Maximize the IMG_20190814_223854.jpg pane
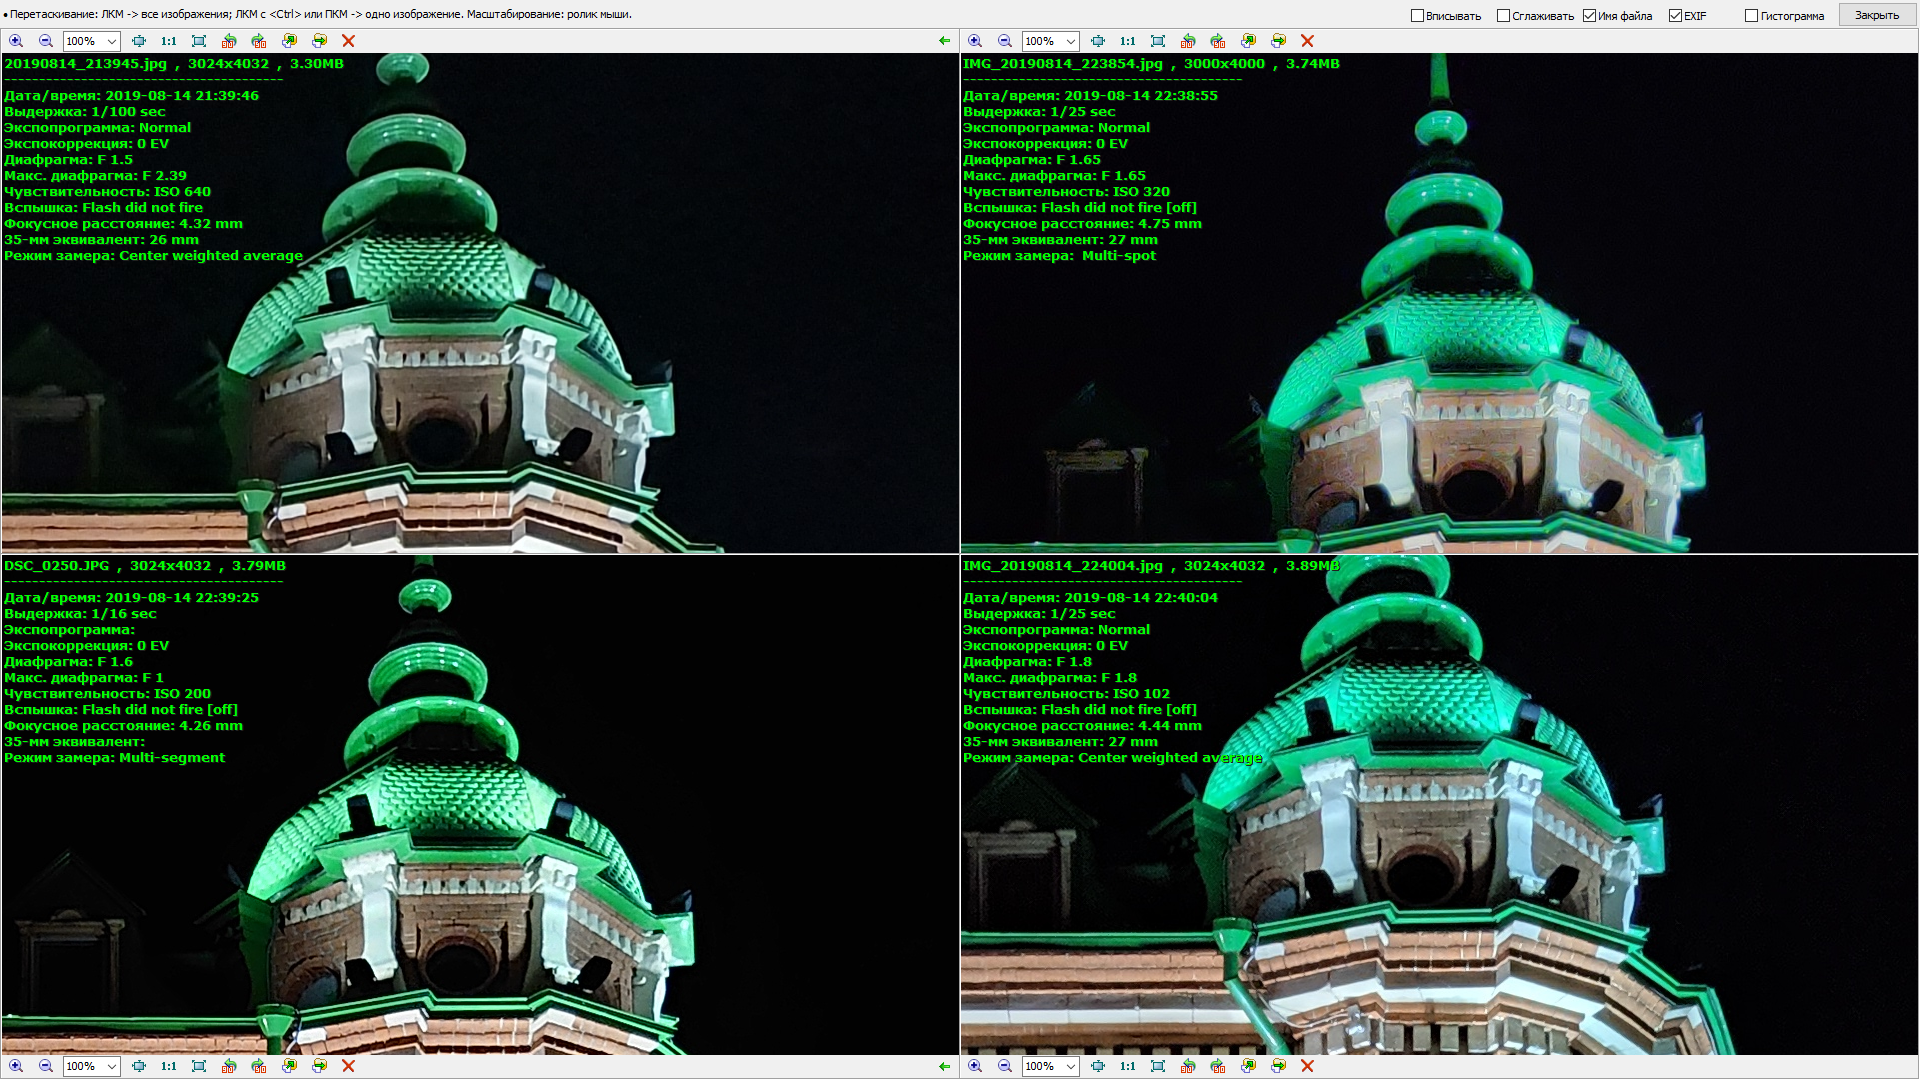This screenshot has width=1920, height=1080. pos(1158,41)
